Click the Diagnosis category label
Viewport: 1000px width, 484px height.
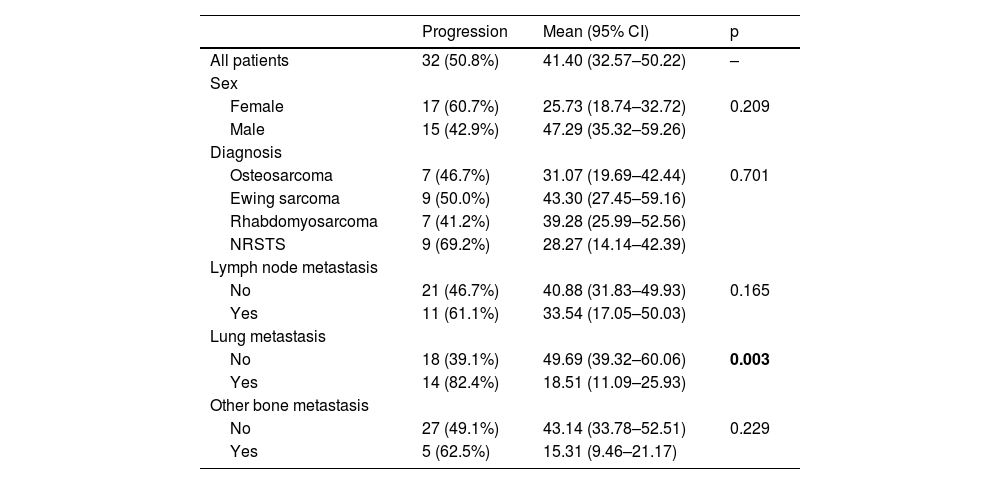pyautogui.click(x=245, y=153)
